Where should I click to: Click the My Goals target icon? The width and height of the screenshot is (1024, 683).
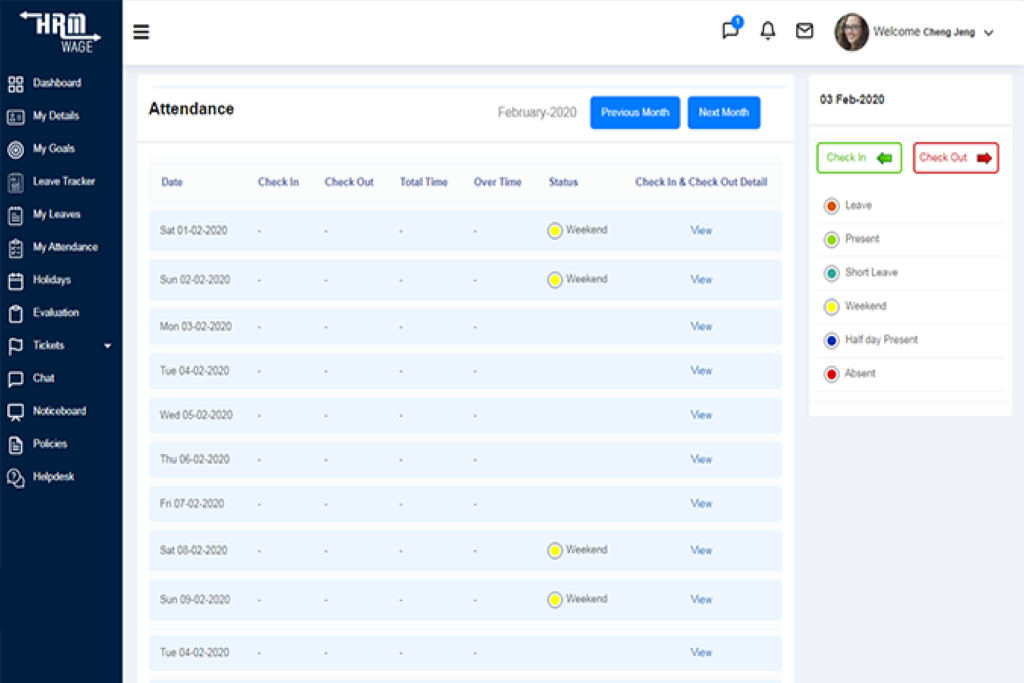[x=16, y=150]
